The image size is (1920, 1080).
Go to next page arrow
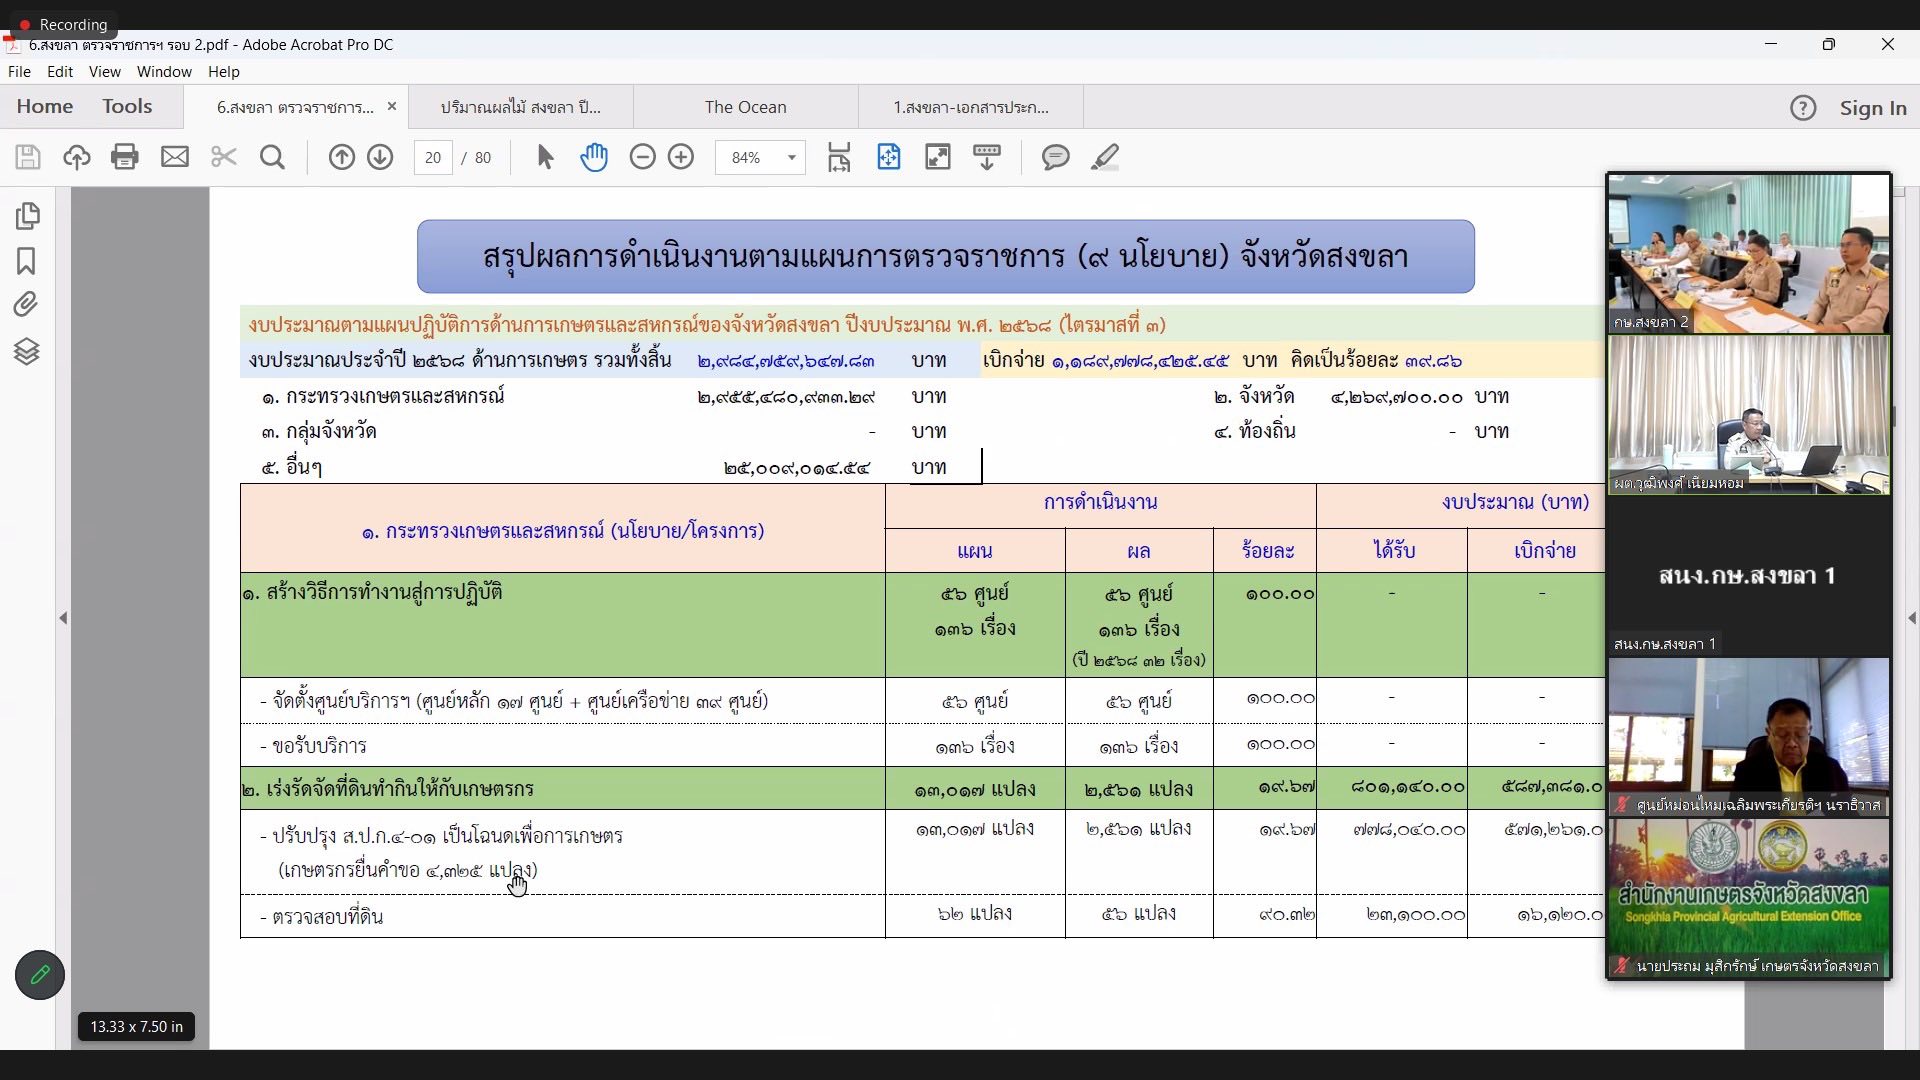[380, 157]
